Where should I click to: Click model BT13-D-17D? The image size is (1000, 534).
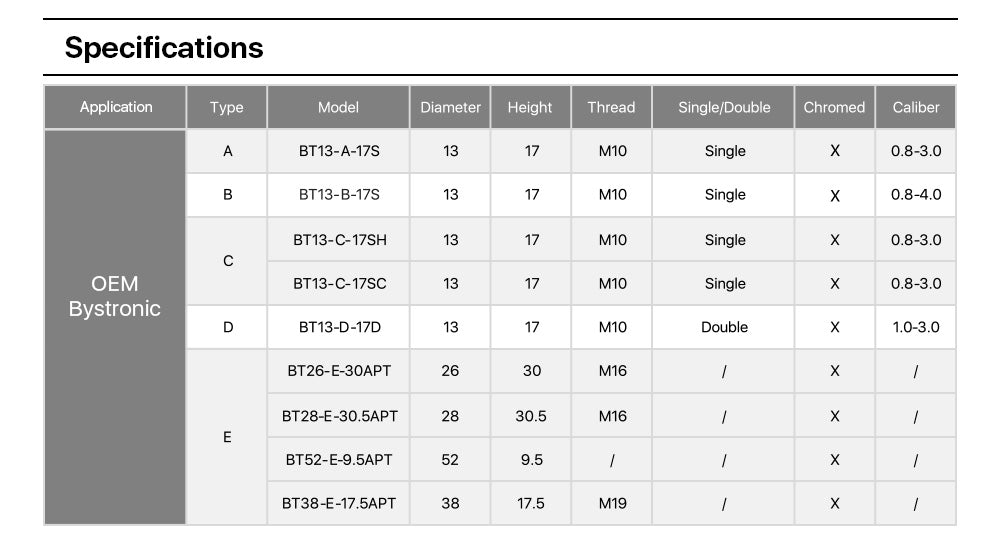click(339, 327)
